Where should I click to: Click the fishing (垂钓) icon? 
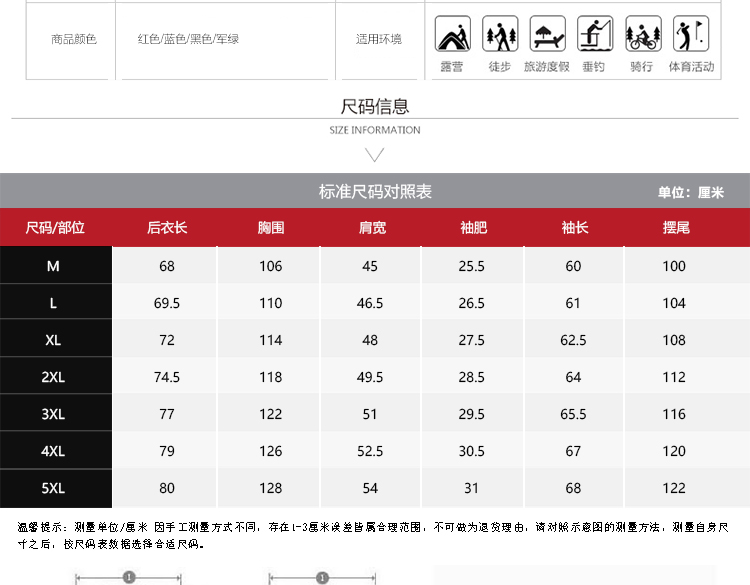click(x=594, y=34)
